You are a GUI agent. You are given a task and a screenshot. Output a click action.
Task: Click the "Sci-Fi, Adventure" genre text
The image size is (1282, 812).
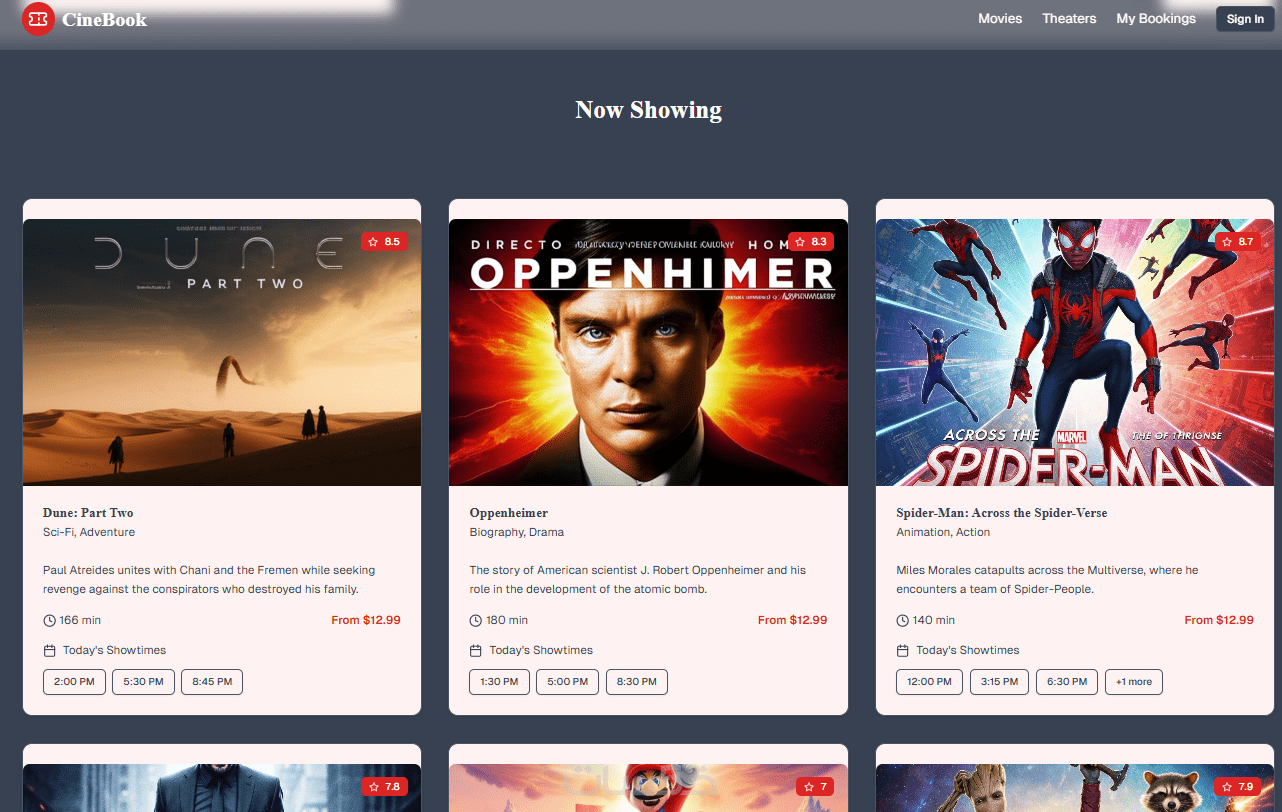point(89,532)
